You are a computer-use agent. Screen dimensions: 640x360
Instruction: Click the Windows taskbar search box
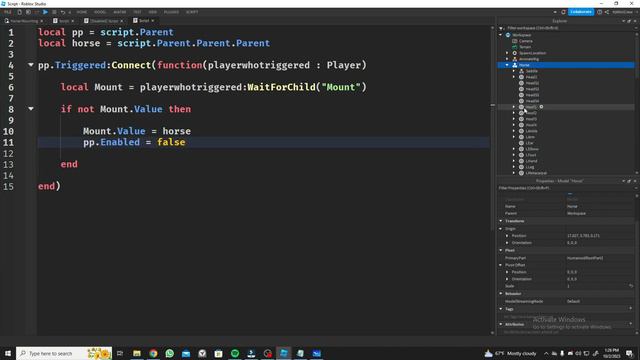[x=64, y=353]
